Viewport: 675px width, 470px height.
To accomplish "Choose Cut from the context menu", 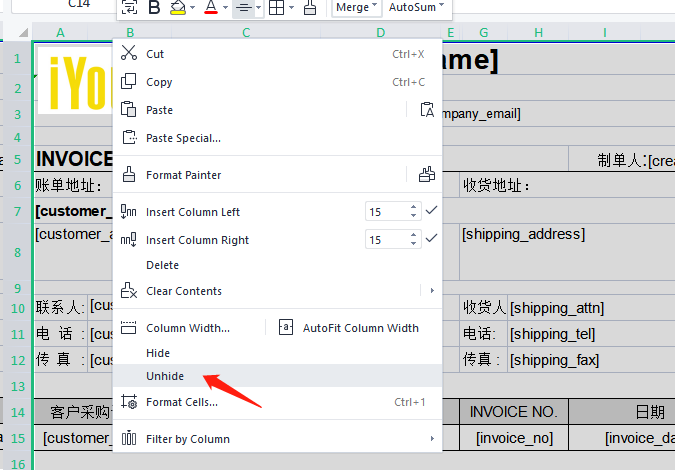I will point(155,54).
